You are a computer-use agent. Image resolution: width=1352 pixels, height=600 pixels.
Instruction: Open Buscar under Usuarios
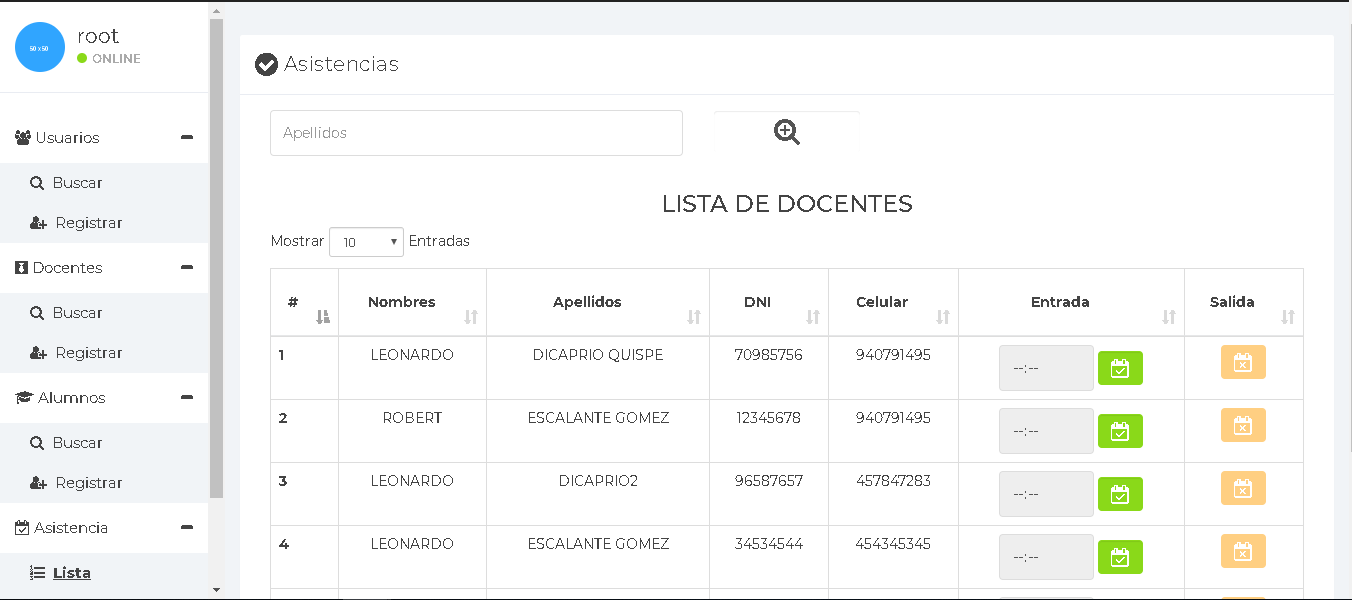tap(77, 183)
